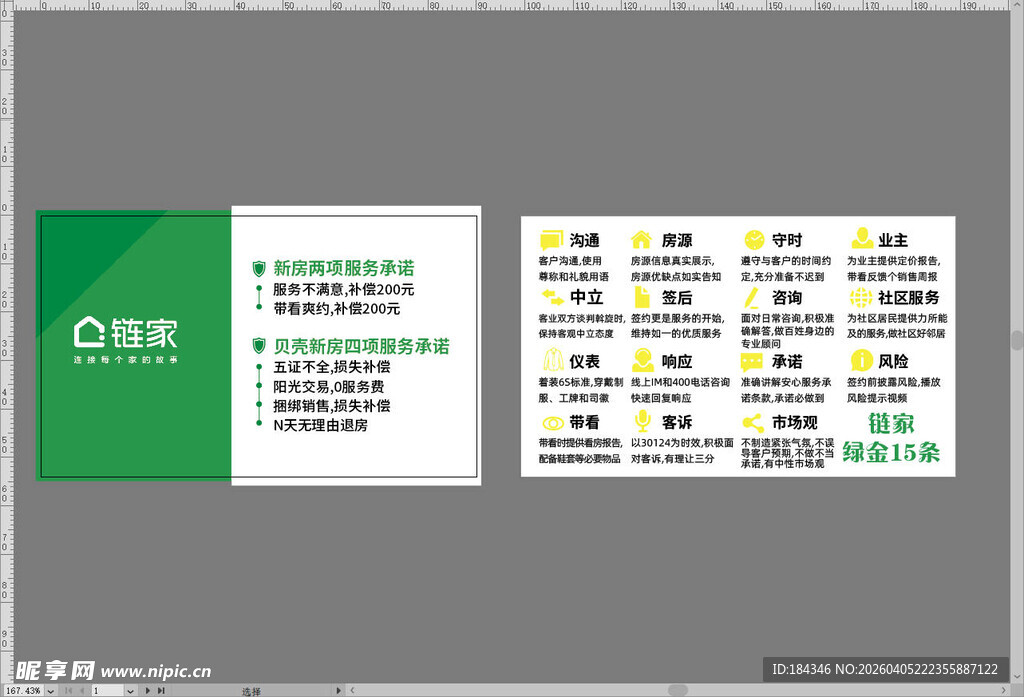Select the eye icon next to 带看

551,423
